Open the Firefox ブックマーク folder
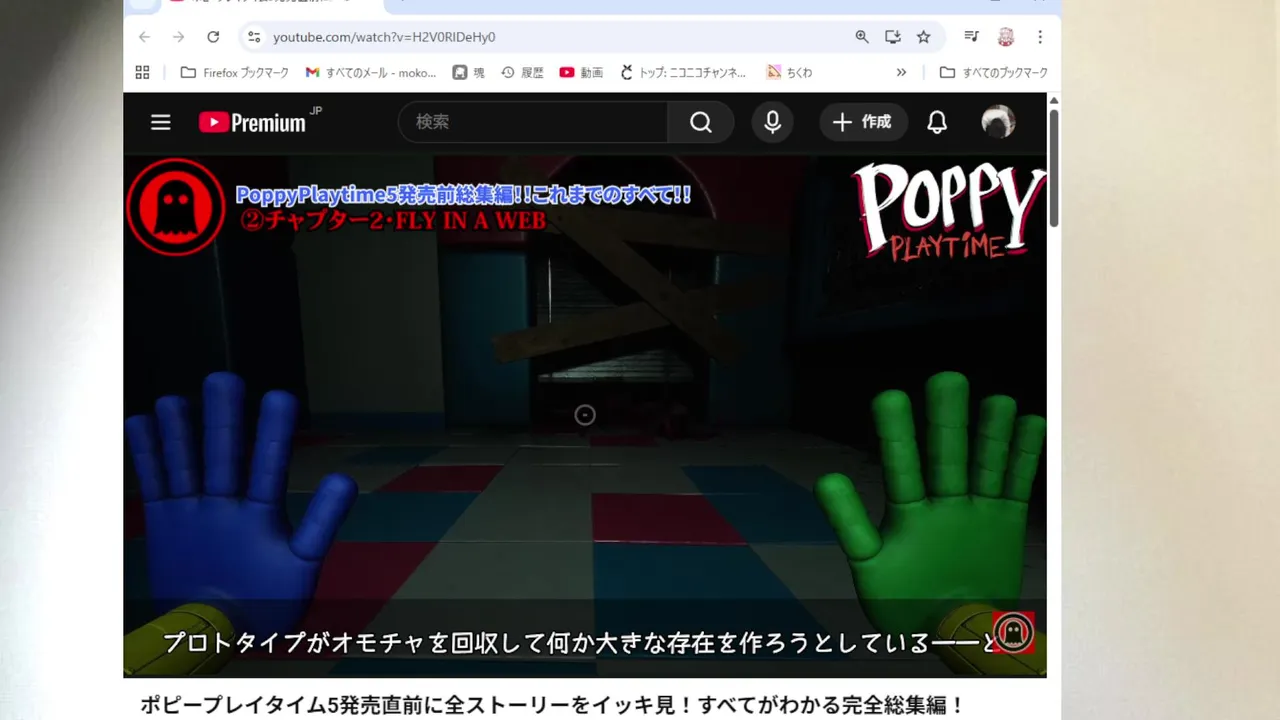Screen dimensions: 1280x720 [234, 72]
